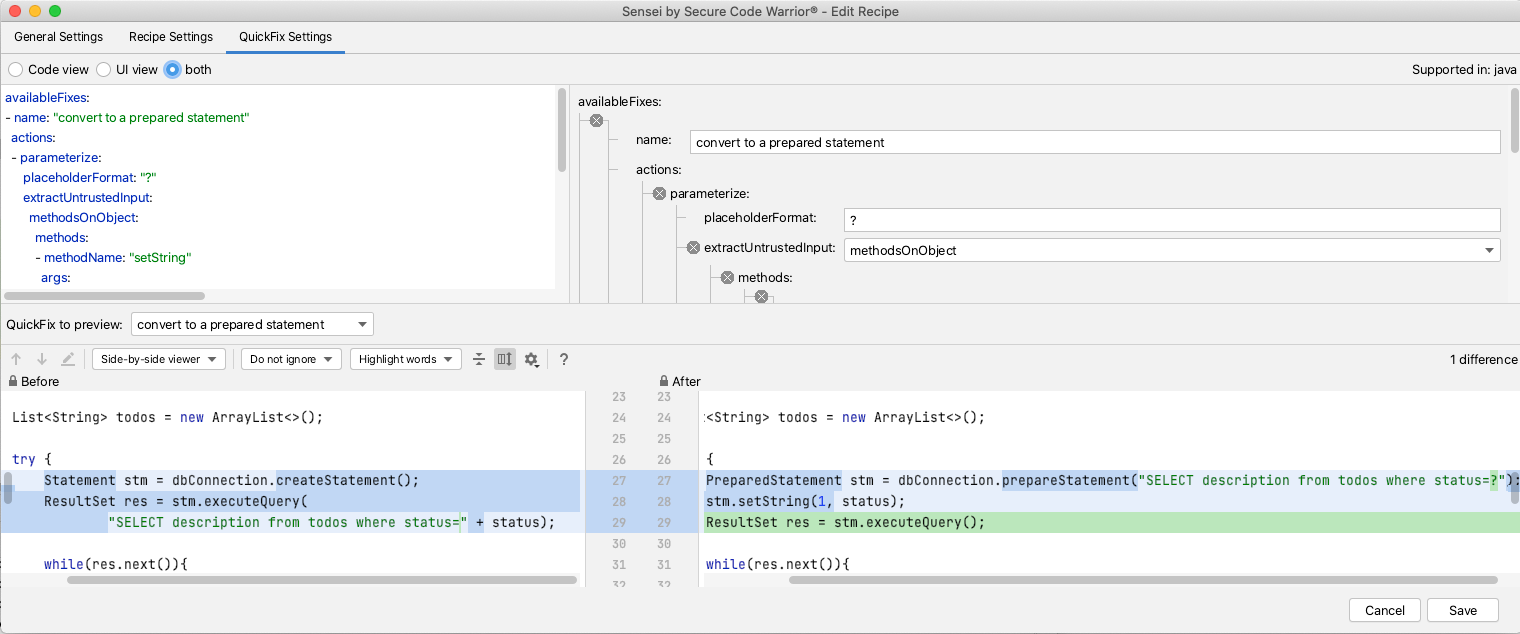Screen dimensions: 1520x634
Task: Remove the first availableFixes entry
Action: coord(596,120)
